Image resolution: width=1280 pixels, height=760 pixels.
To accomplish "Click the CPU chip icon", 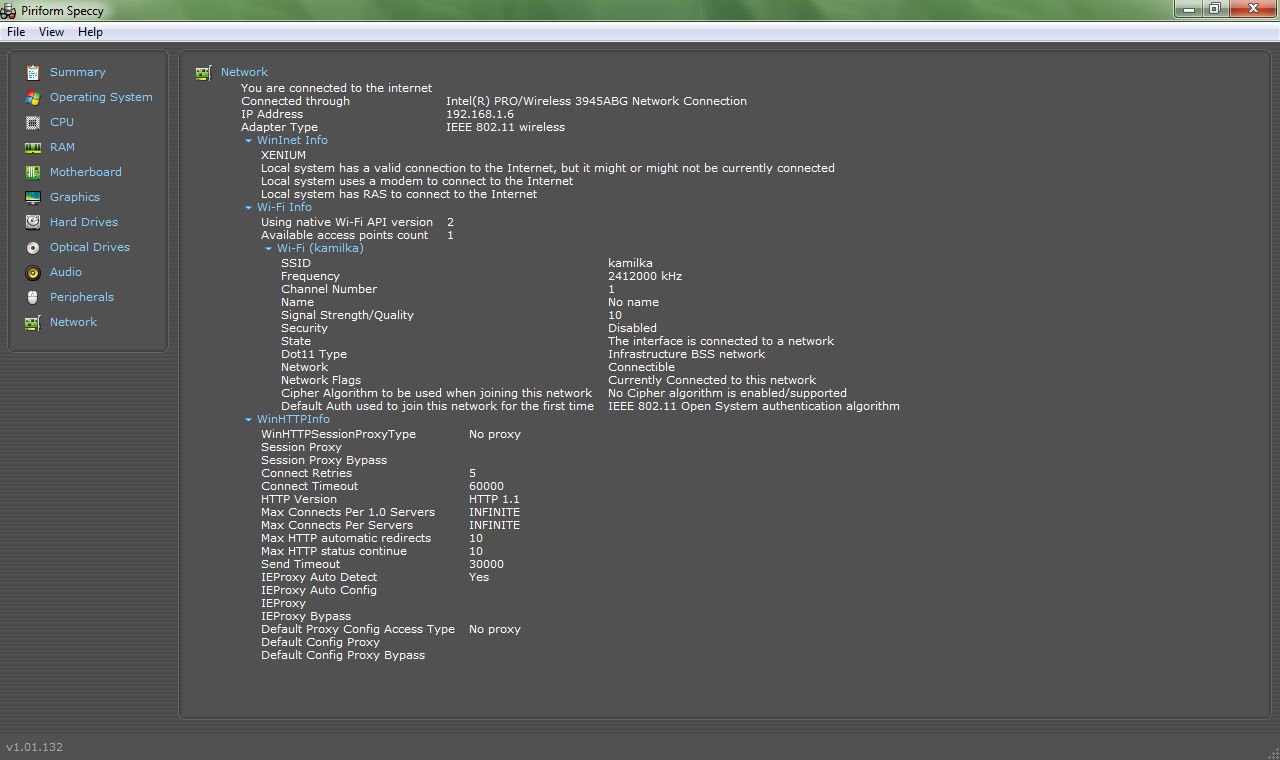I will pos(33,122).
